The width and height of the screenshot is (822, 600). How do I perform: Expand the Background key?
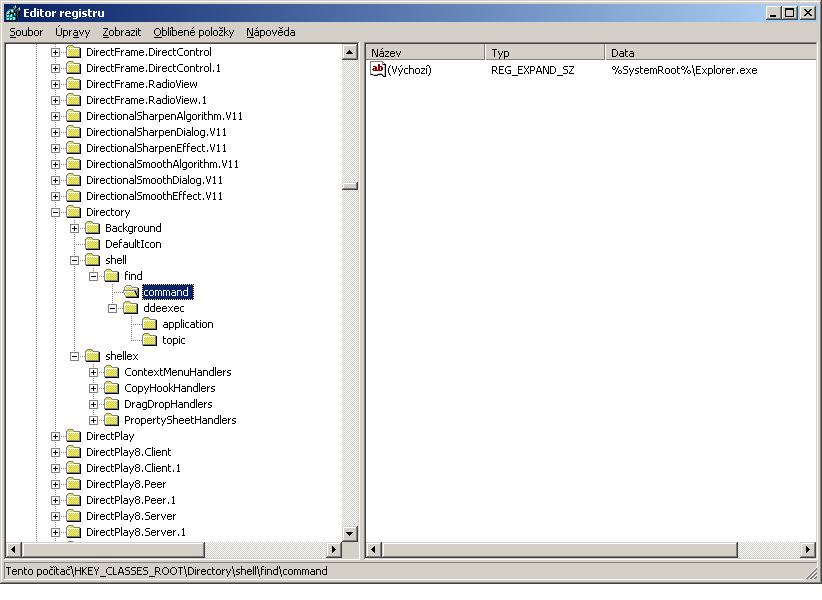coord(74,228)
